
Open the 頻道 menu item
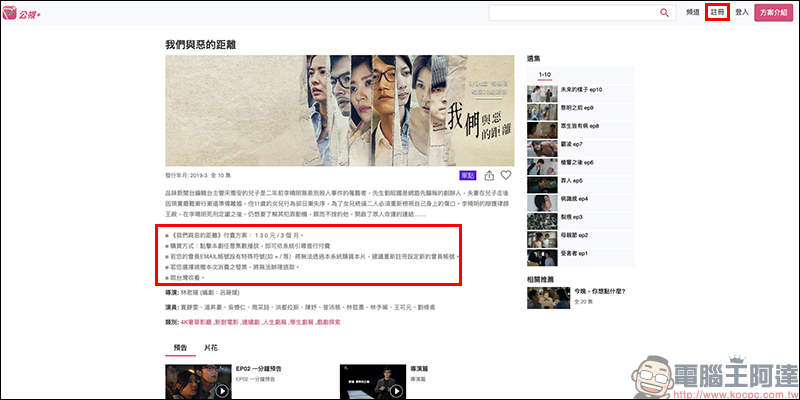tap(693, 13)
